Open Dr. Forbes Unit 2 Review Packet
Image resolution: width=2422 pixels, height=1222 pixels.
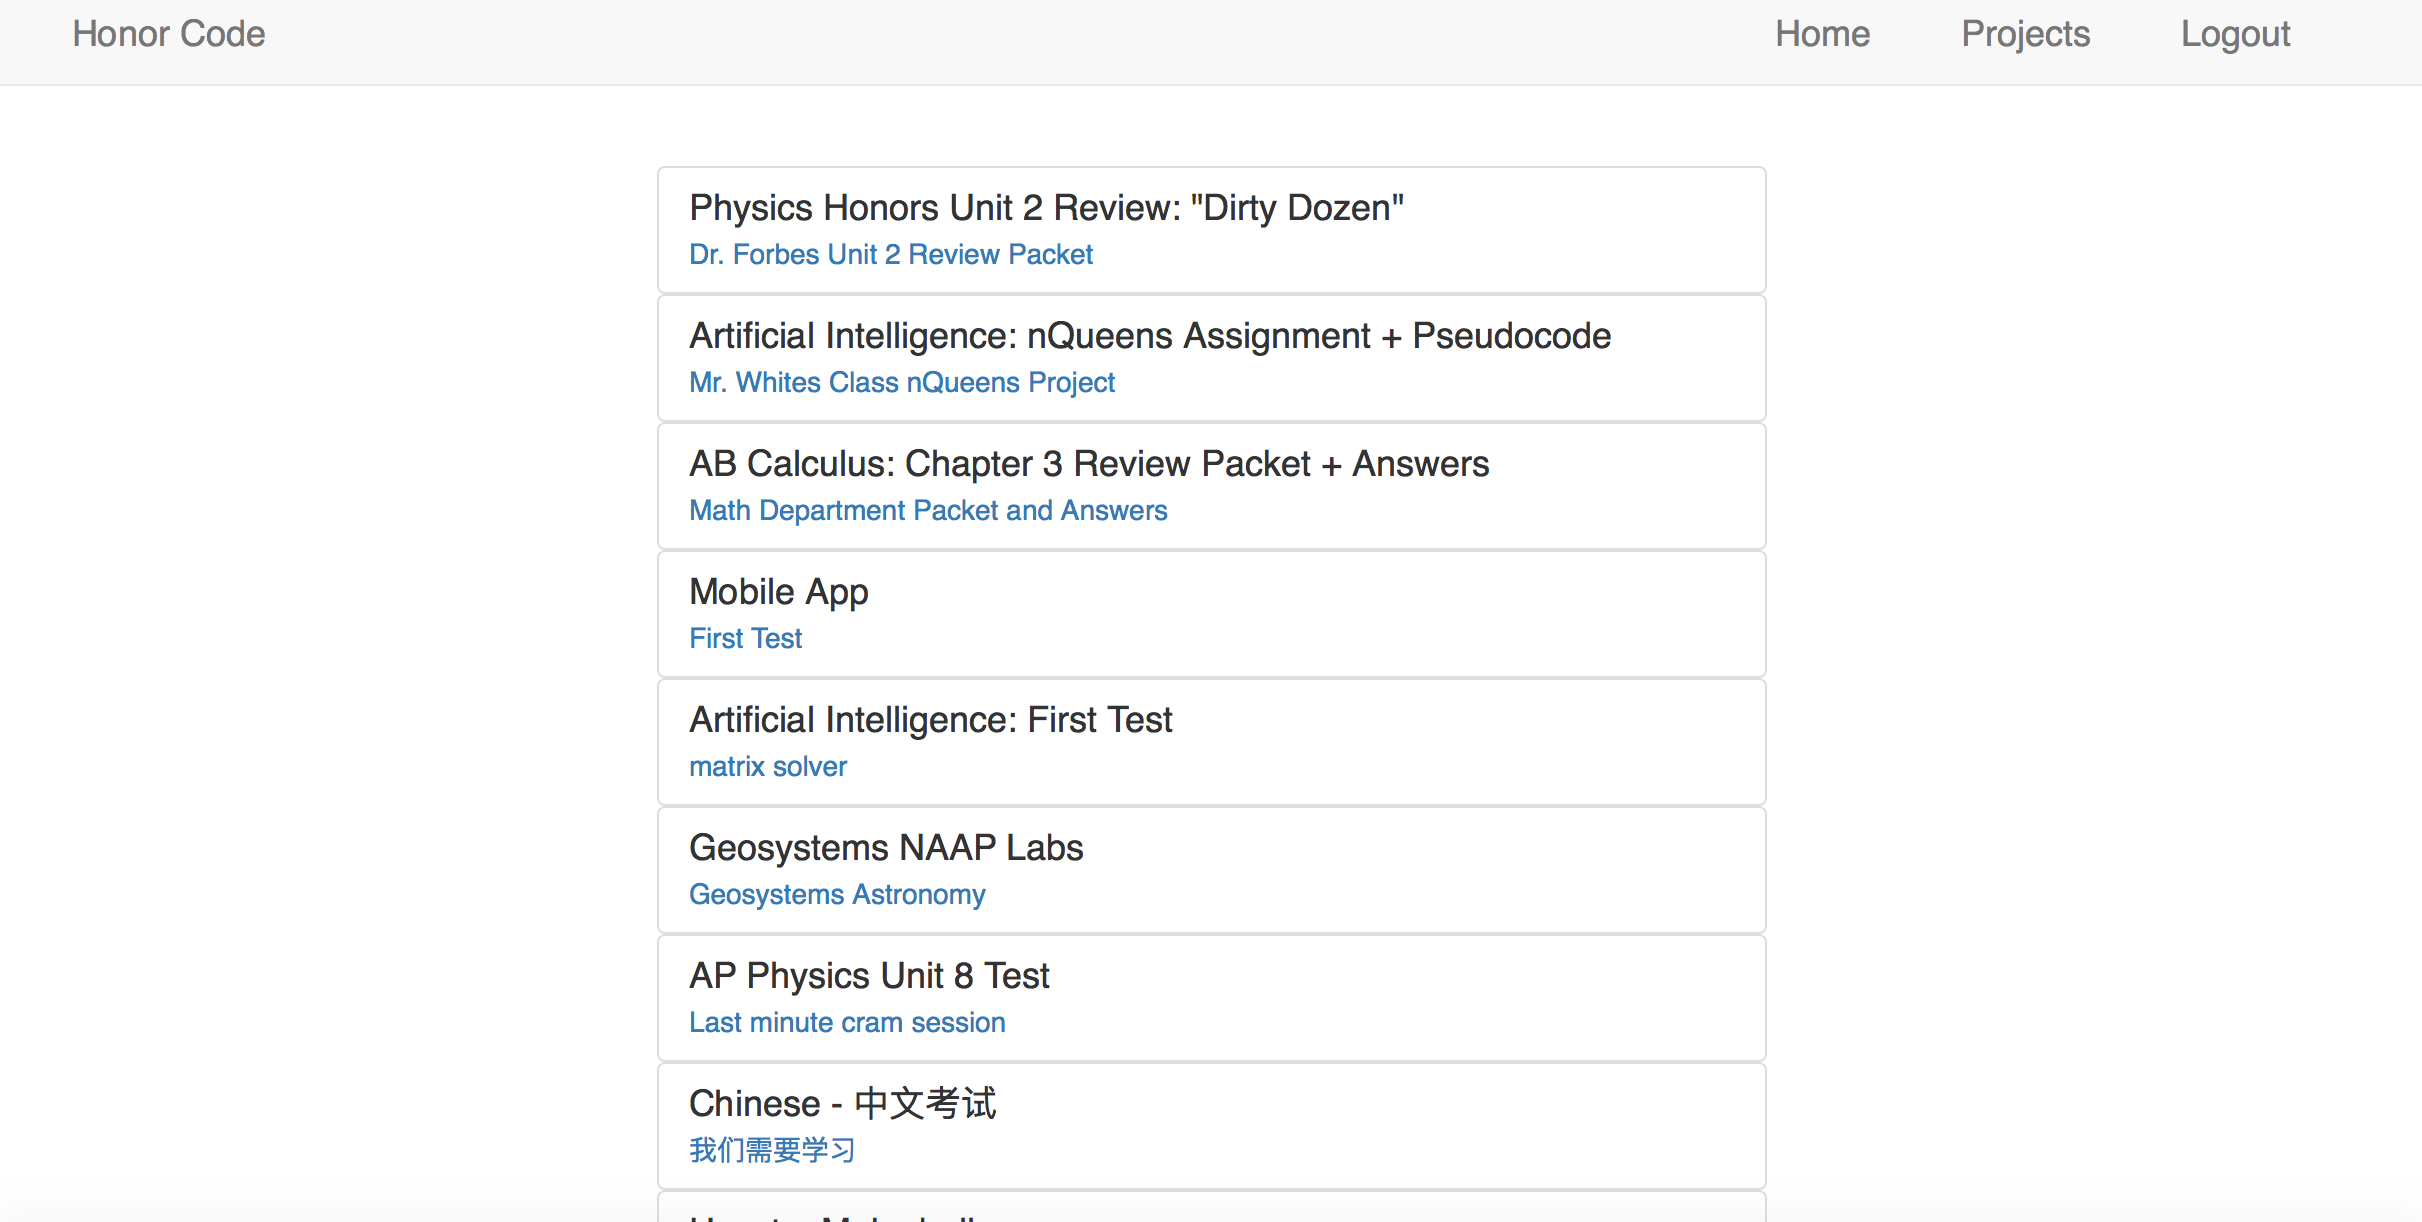(890, 255)
